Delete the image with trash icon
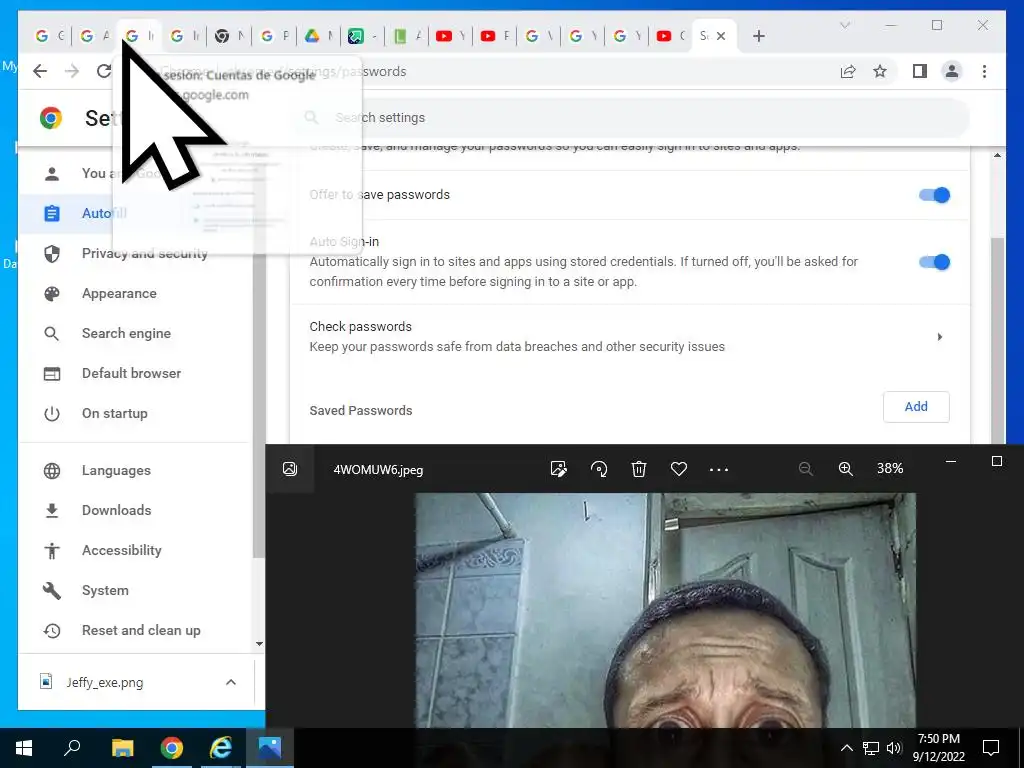Screen dimensions: 1024x768 point(639,469)
